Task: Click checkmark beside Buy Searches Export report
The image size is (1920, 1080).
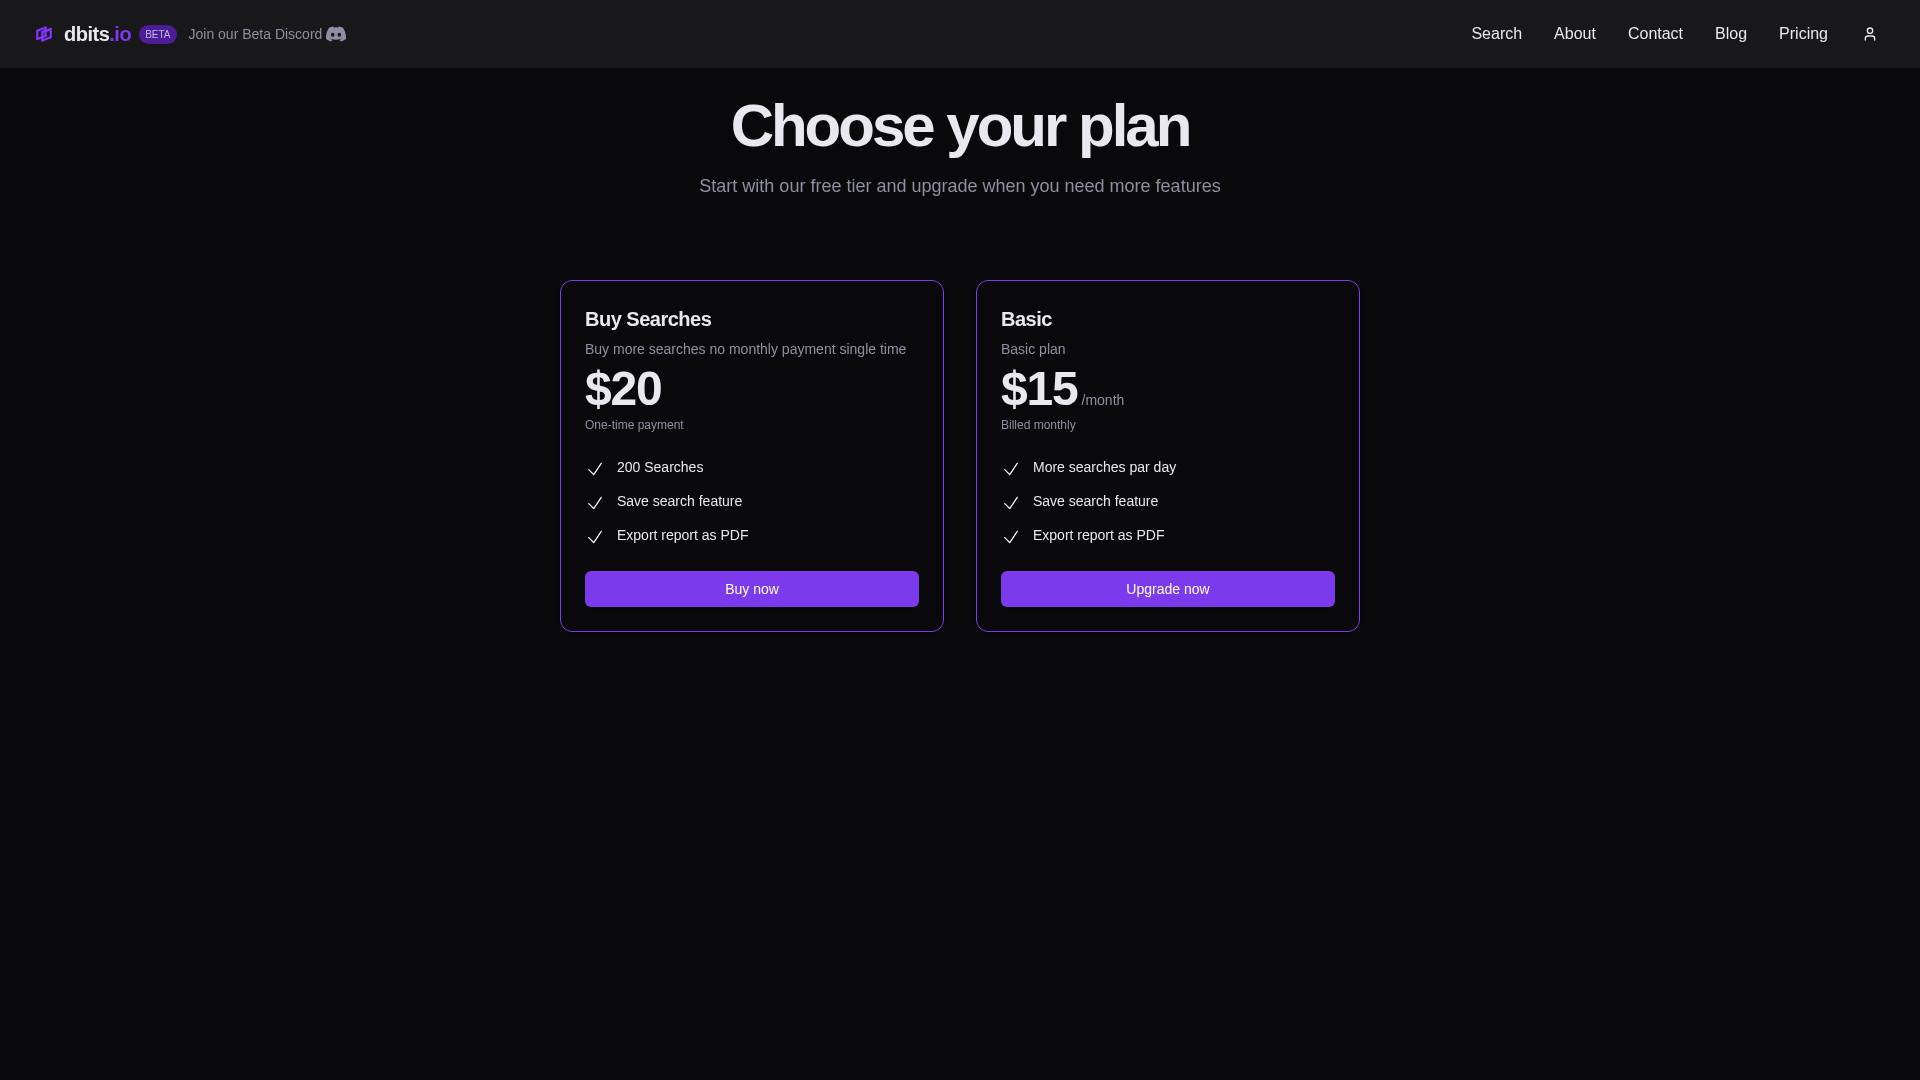Action: (x=595, y=537)
